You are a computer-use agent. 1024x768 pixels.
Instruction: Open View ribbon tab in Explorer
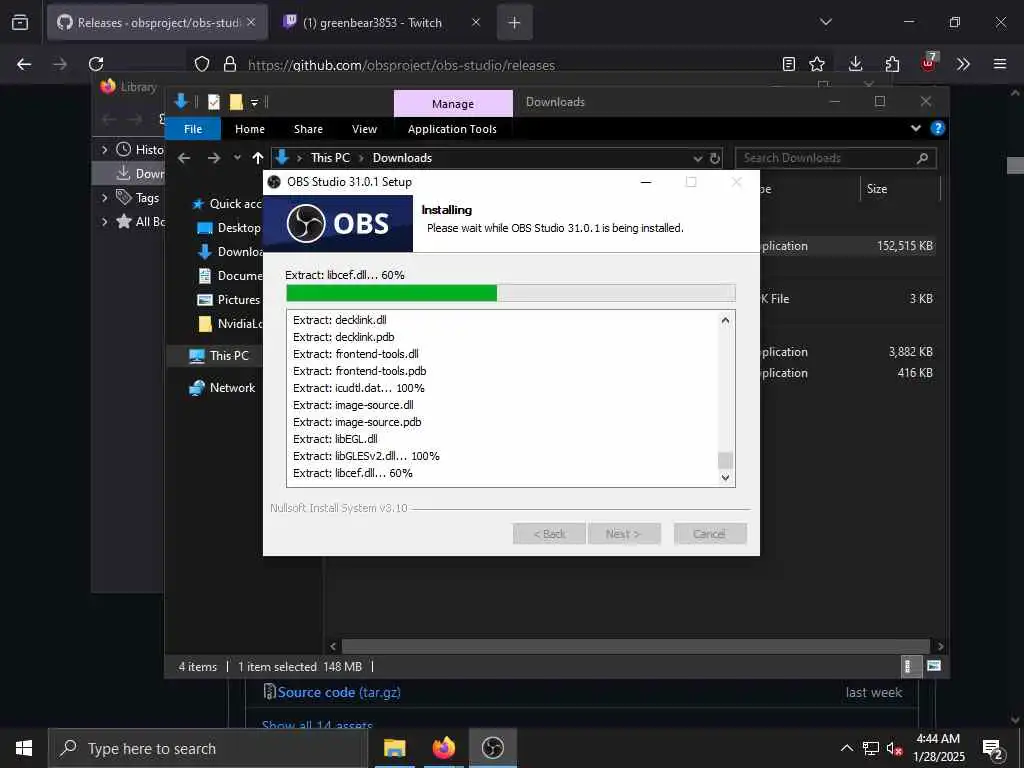coord(364,129)
